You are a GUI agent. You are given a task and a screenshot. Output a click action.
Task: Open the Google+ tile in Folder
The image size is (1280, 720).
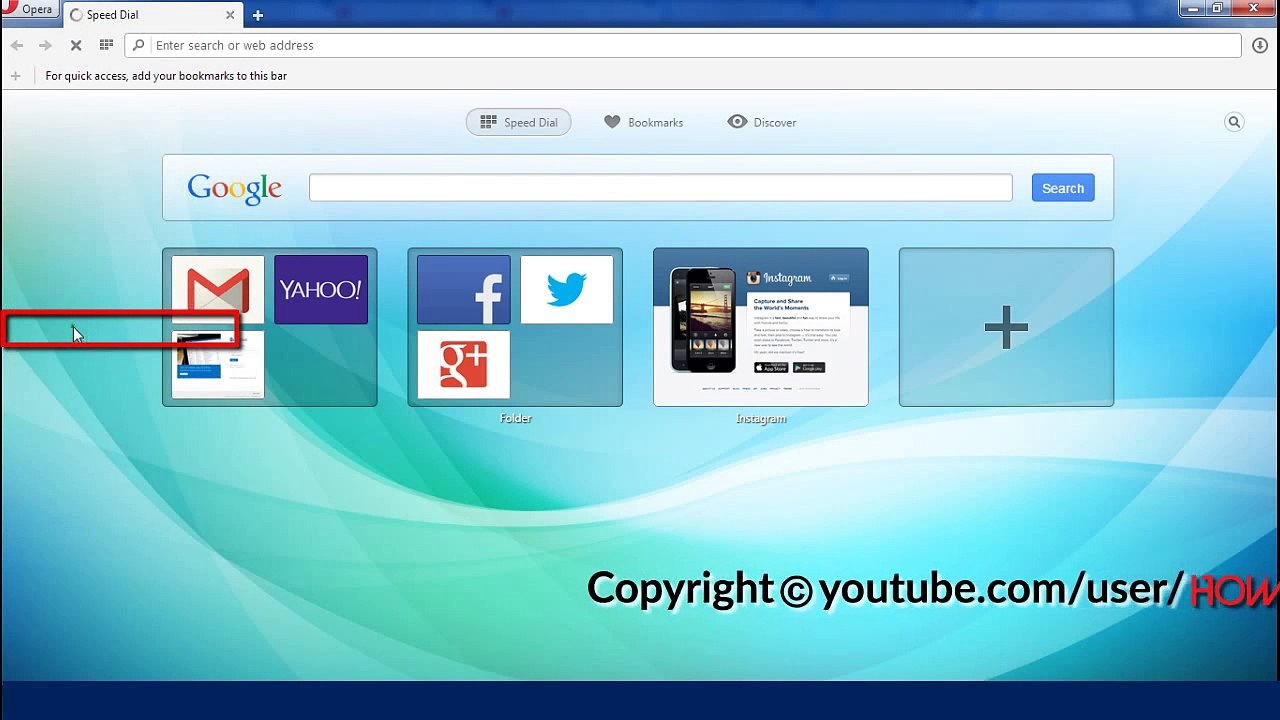point(463,365)
